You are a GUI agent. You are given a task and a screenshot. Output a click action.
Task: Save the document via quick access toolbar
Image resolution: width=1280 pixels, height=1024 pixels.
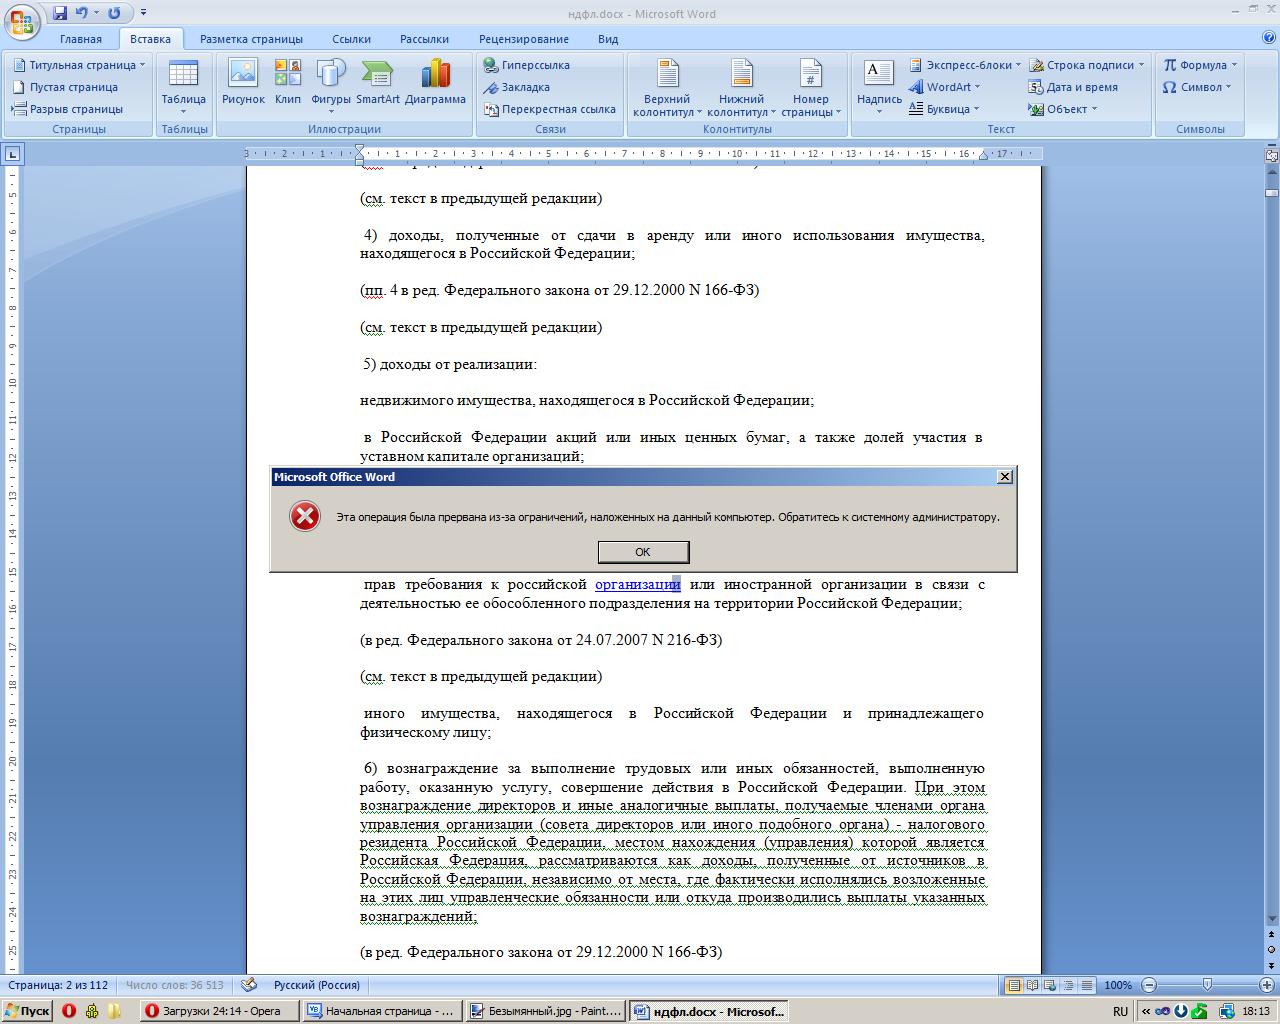[60, 13]
